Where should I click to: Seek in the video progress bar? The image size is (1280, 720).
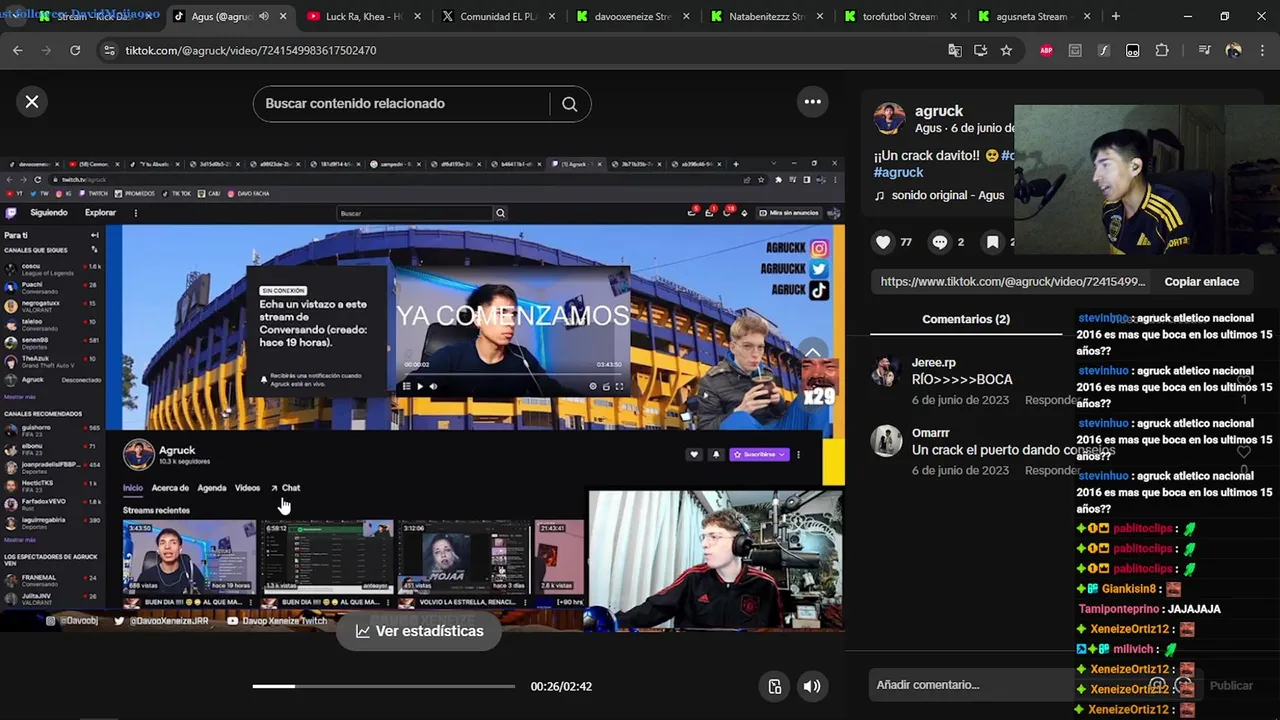click(x=384, y=686)
